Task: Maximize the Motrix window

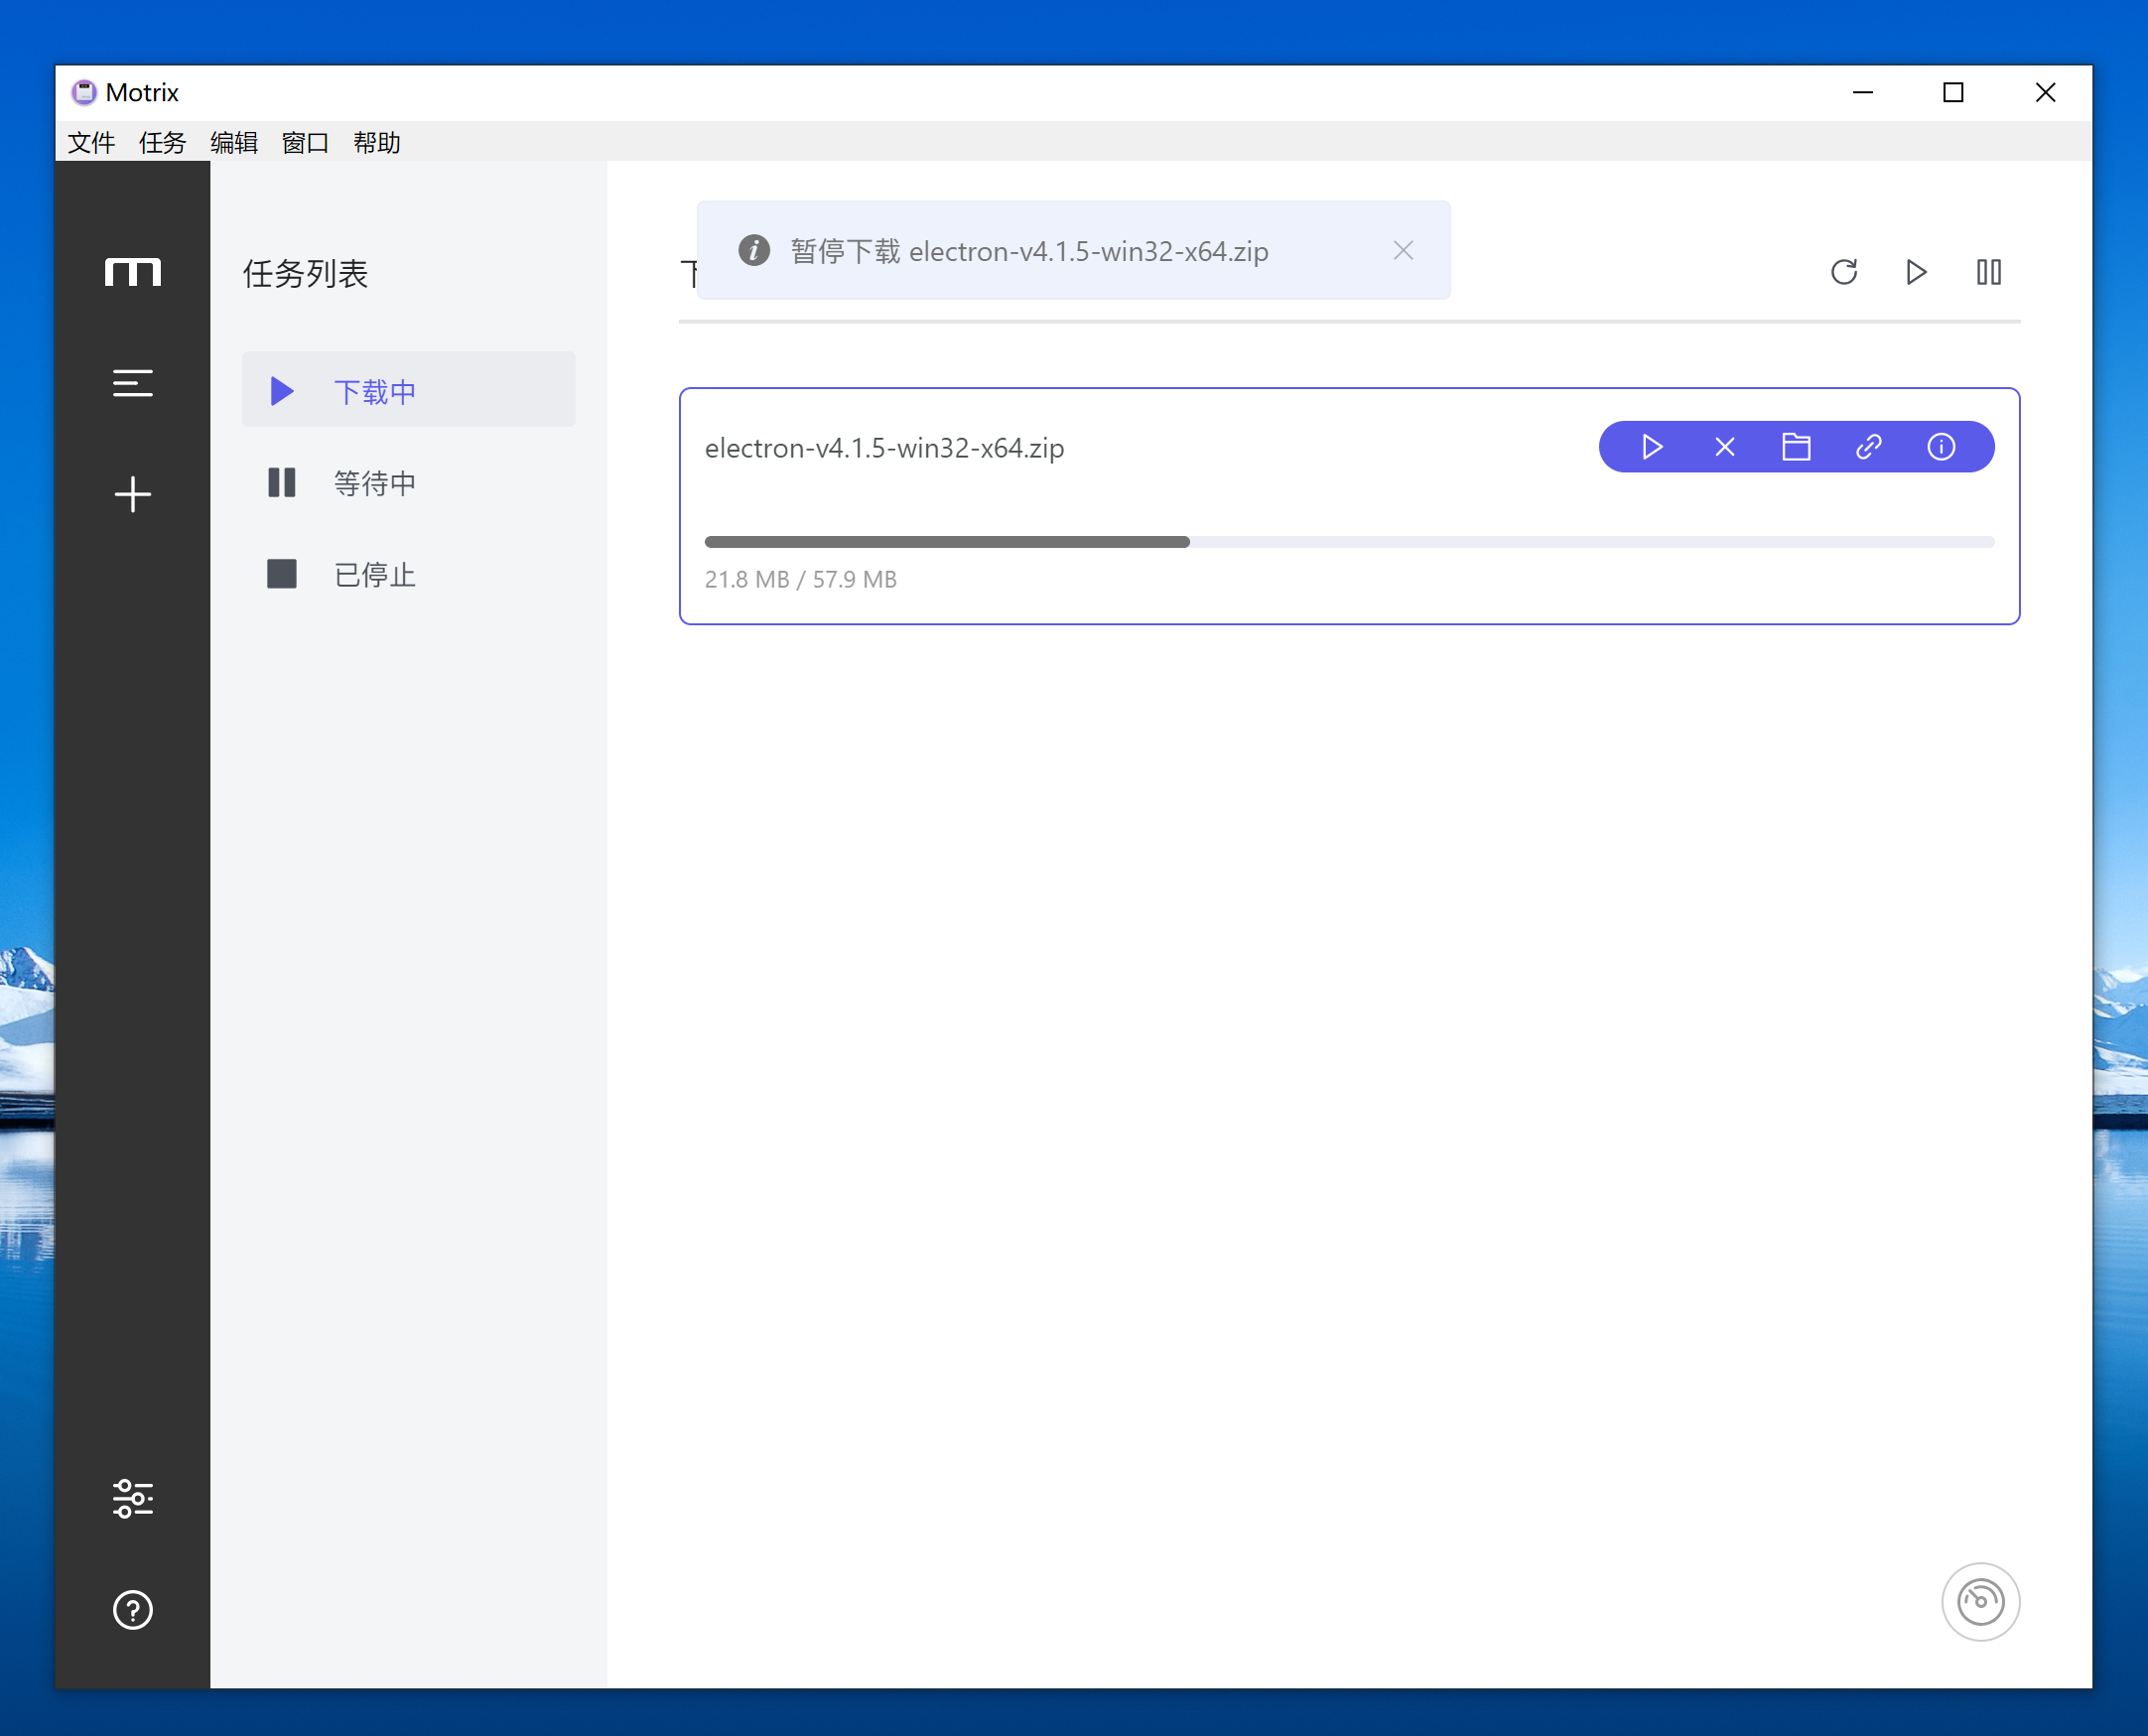Action: click(1953, 92)
